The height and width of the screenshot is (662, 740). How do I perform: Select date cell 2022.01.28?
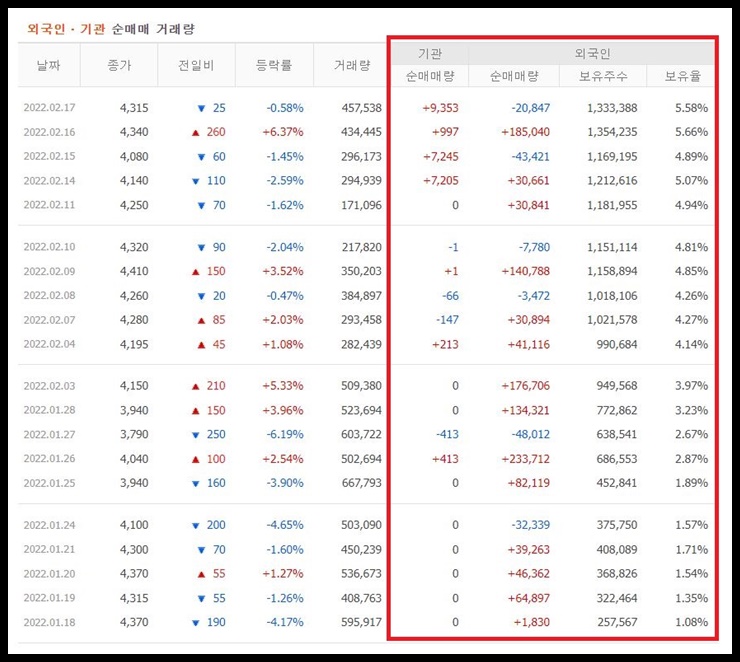[50, 410]
